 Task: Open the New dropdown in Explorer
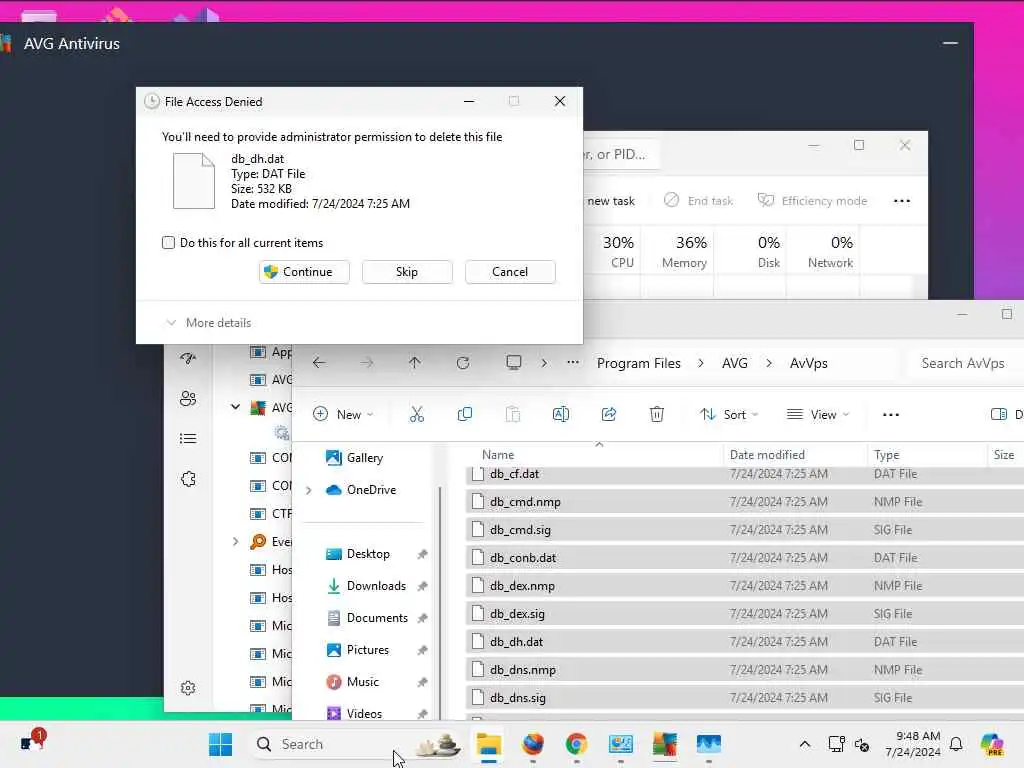pyautogui.click(x=343, y=415)
